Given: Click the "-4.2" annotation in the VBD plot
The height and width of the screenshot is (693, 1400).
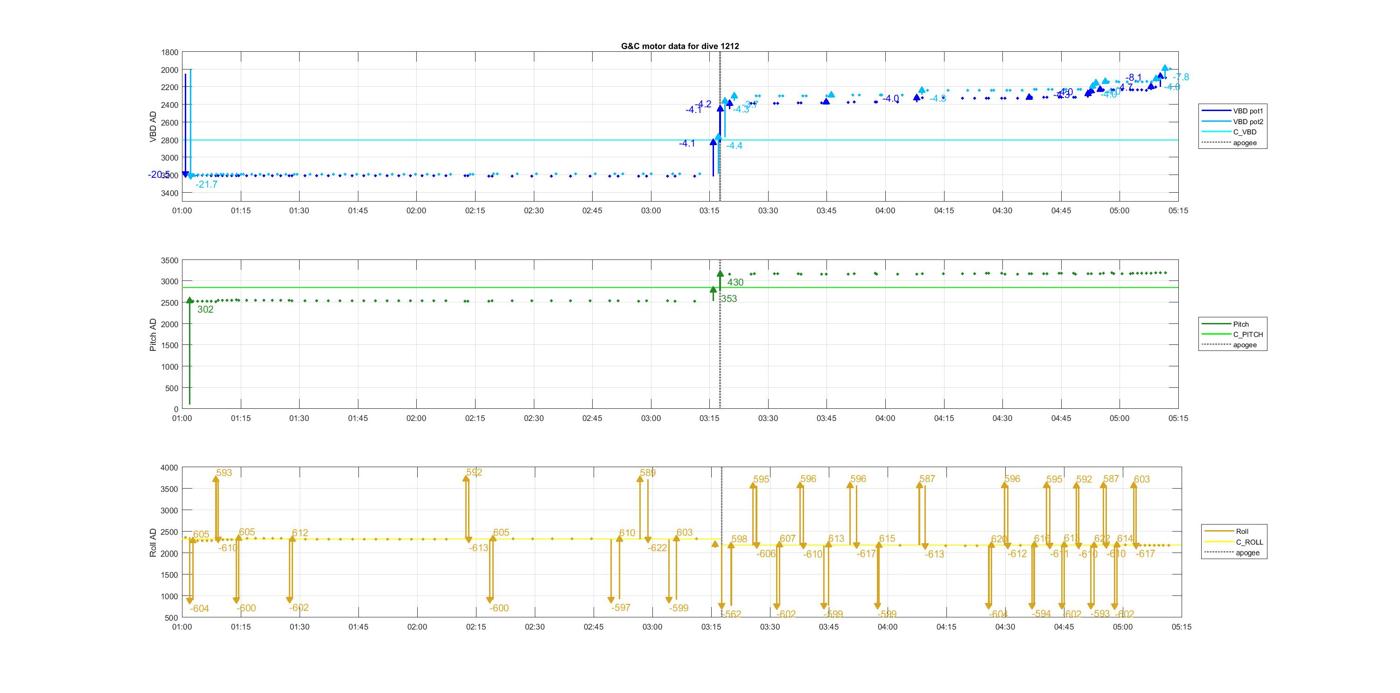Looking at the screenshot, I should coord(704,104).
